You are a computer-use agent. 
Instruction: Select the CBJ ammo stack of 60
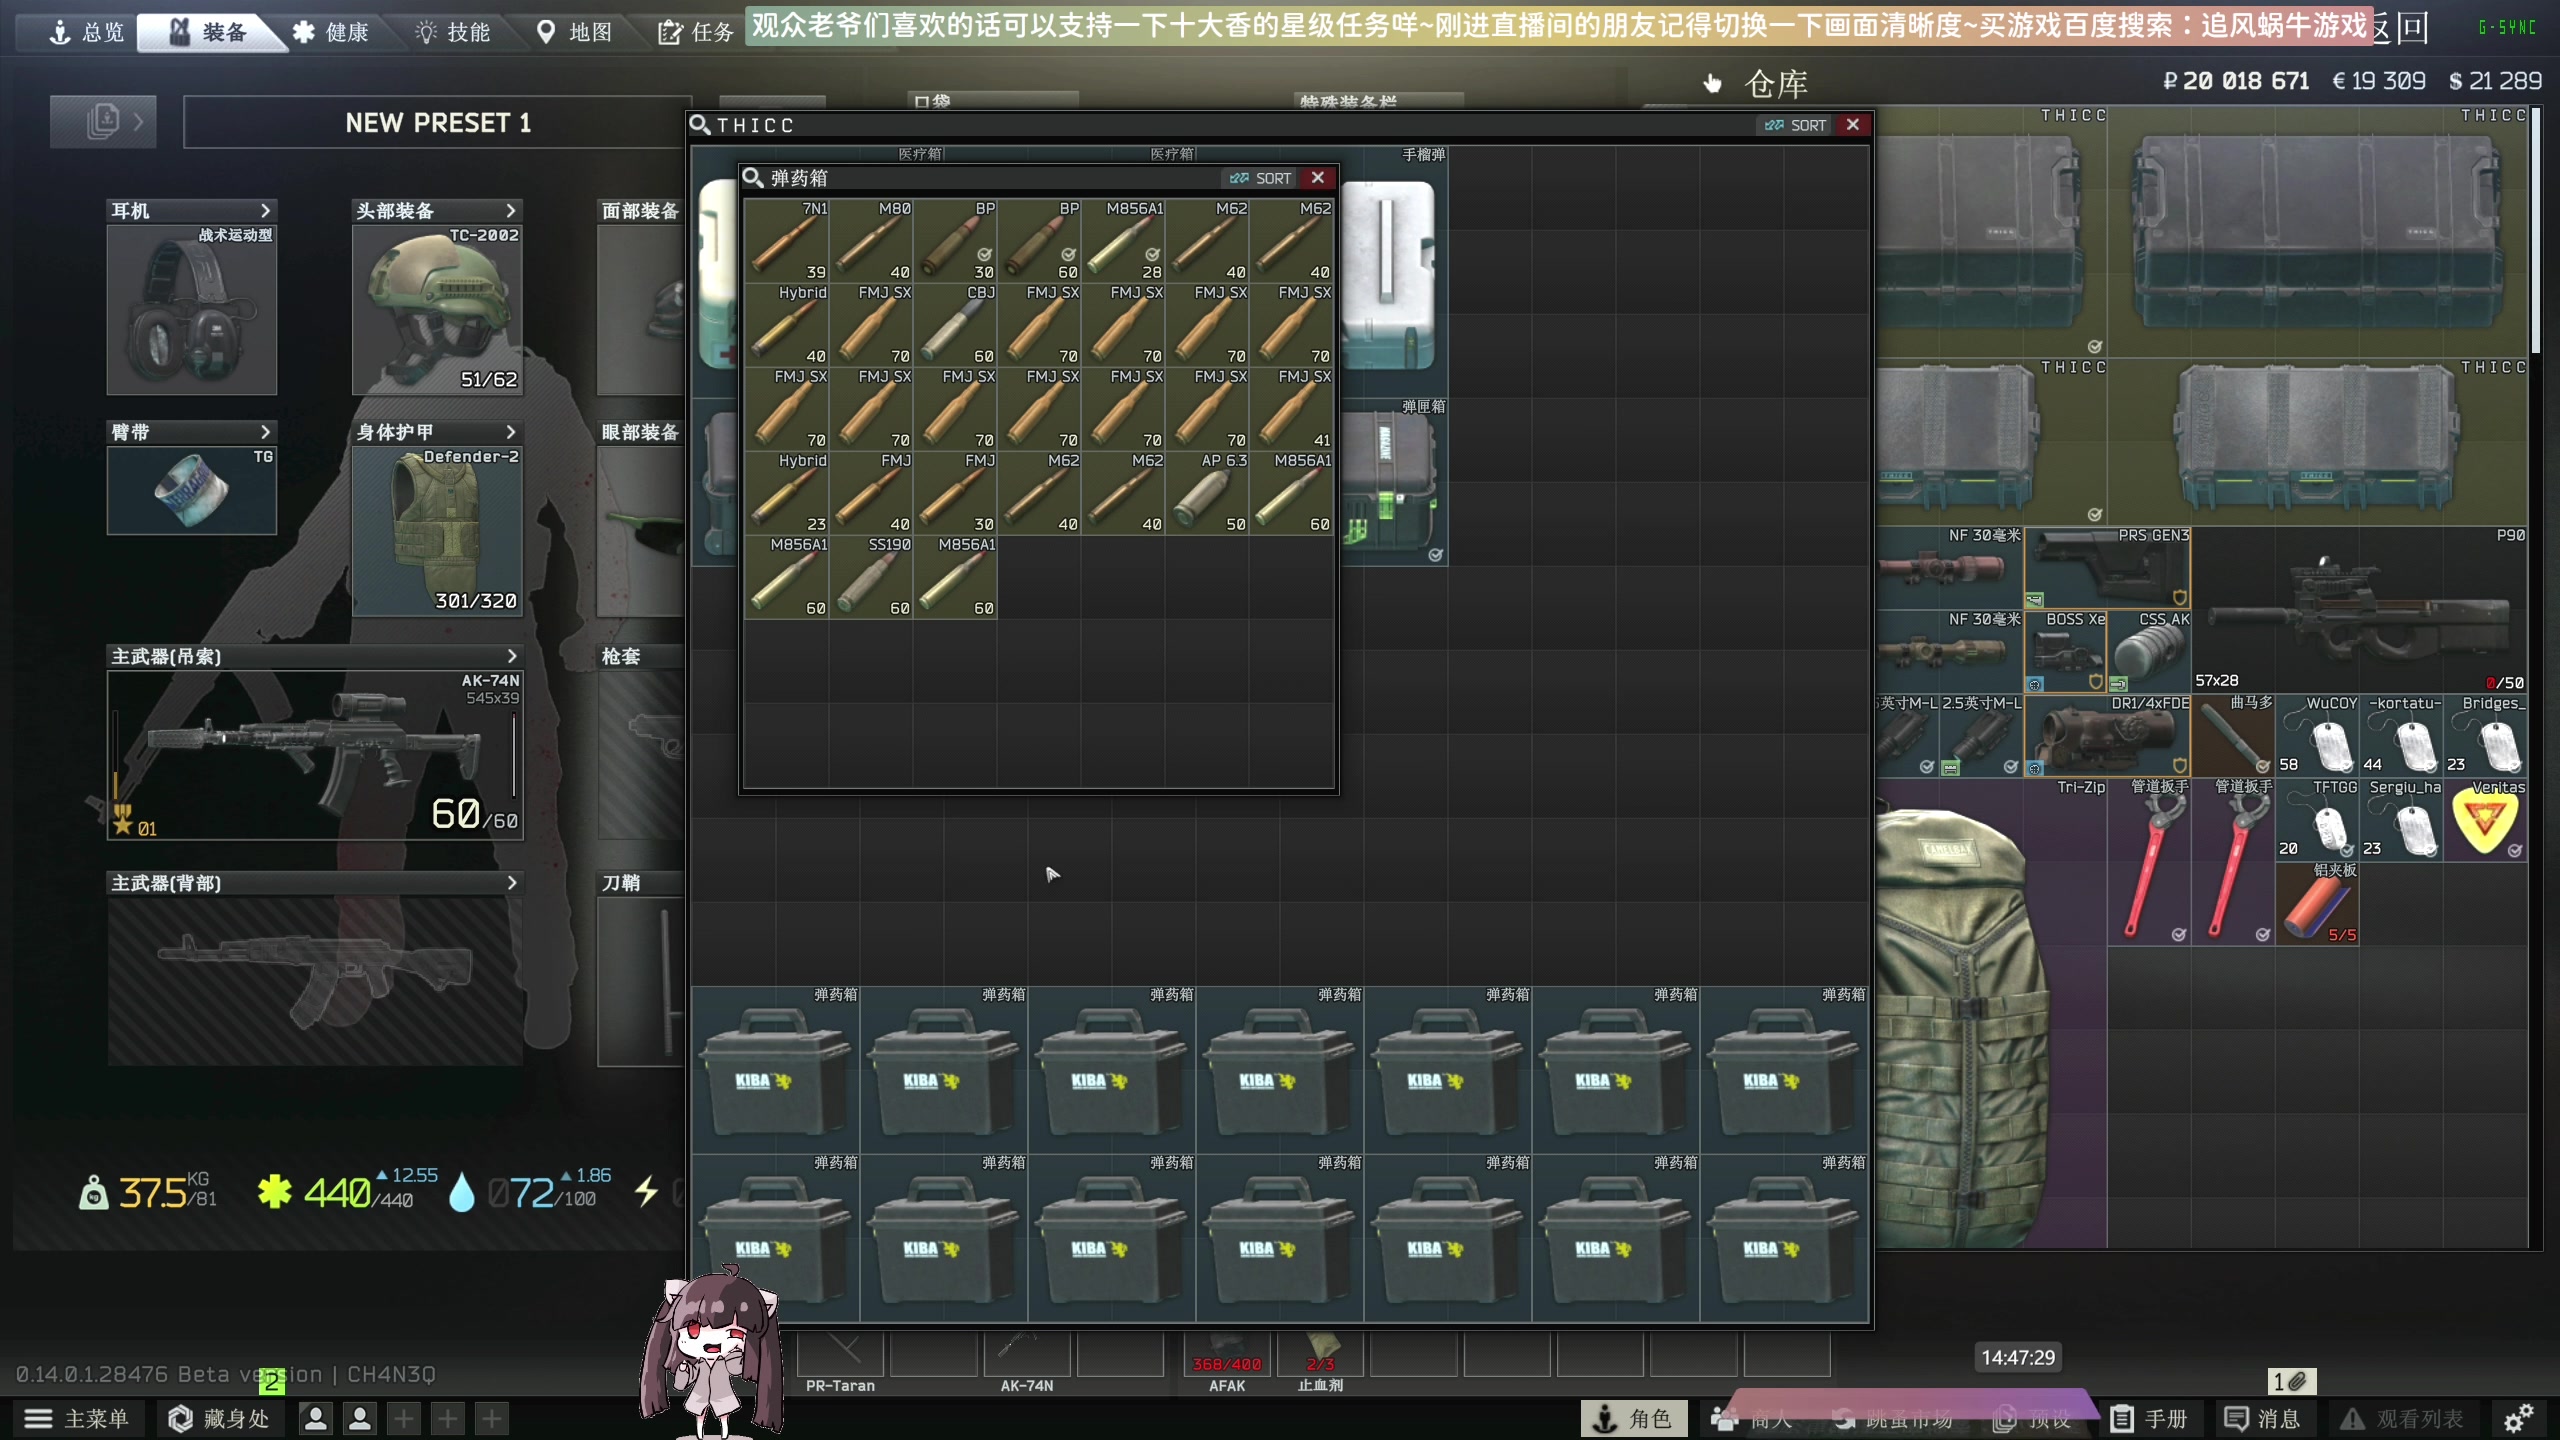(955, 325)
